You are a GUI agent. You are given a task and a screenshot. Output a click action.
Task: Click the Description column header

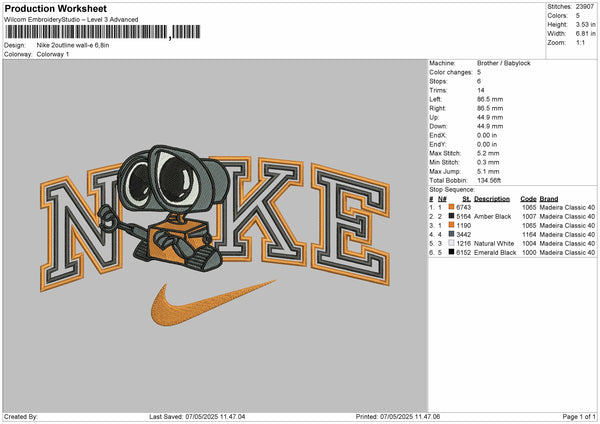coord(492,199)
